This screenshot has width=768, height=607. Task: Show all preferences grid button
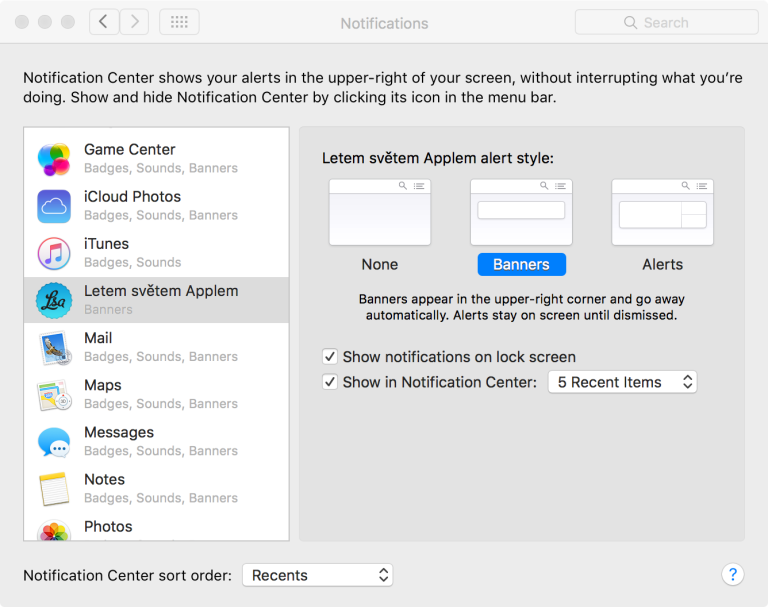(x=179, y=22)
